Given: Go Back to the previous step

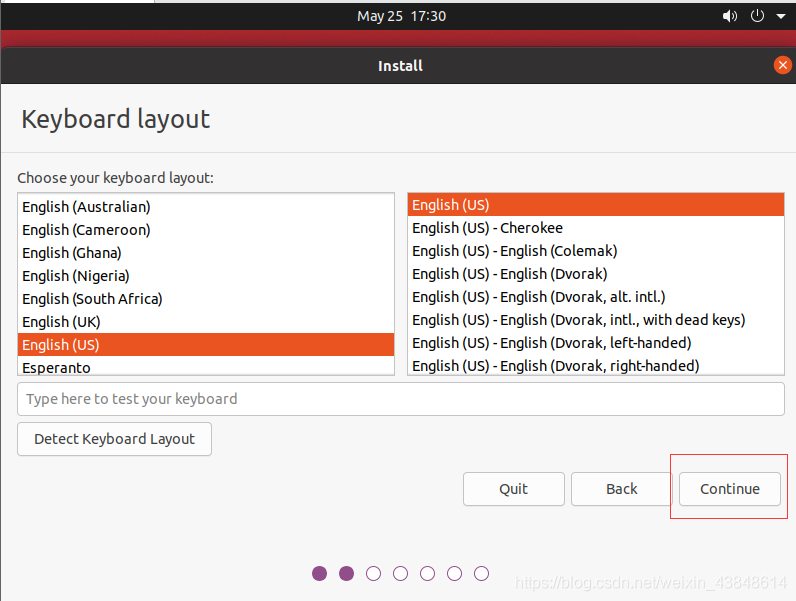Looking at the screenshot, I should point(621,489).
